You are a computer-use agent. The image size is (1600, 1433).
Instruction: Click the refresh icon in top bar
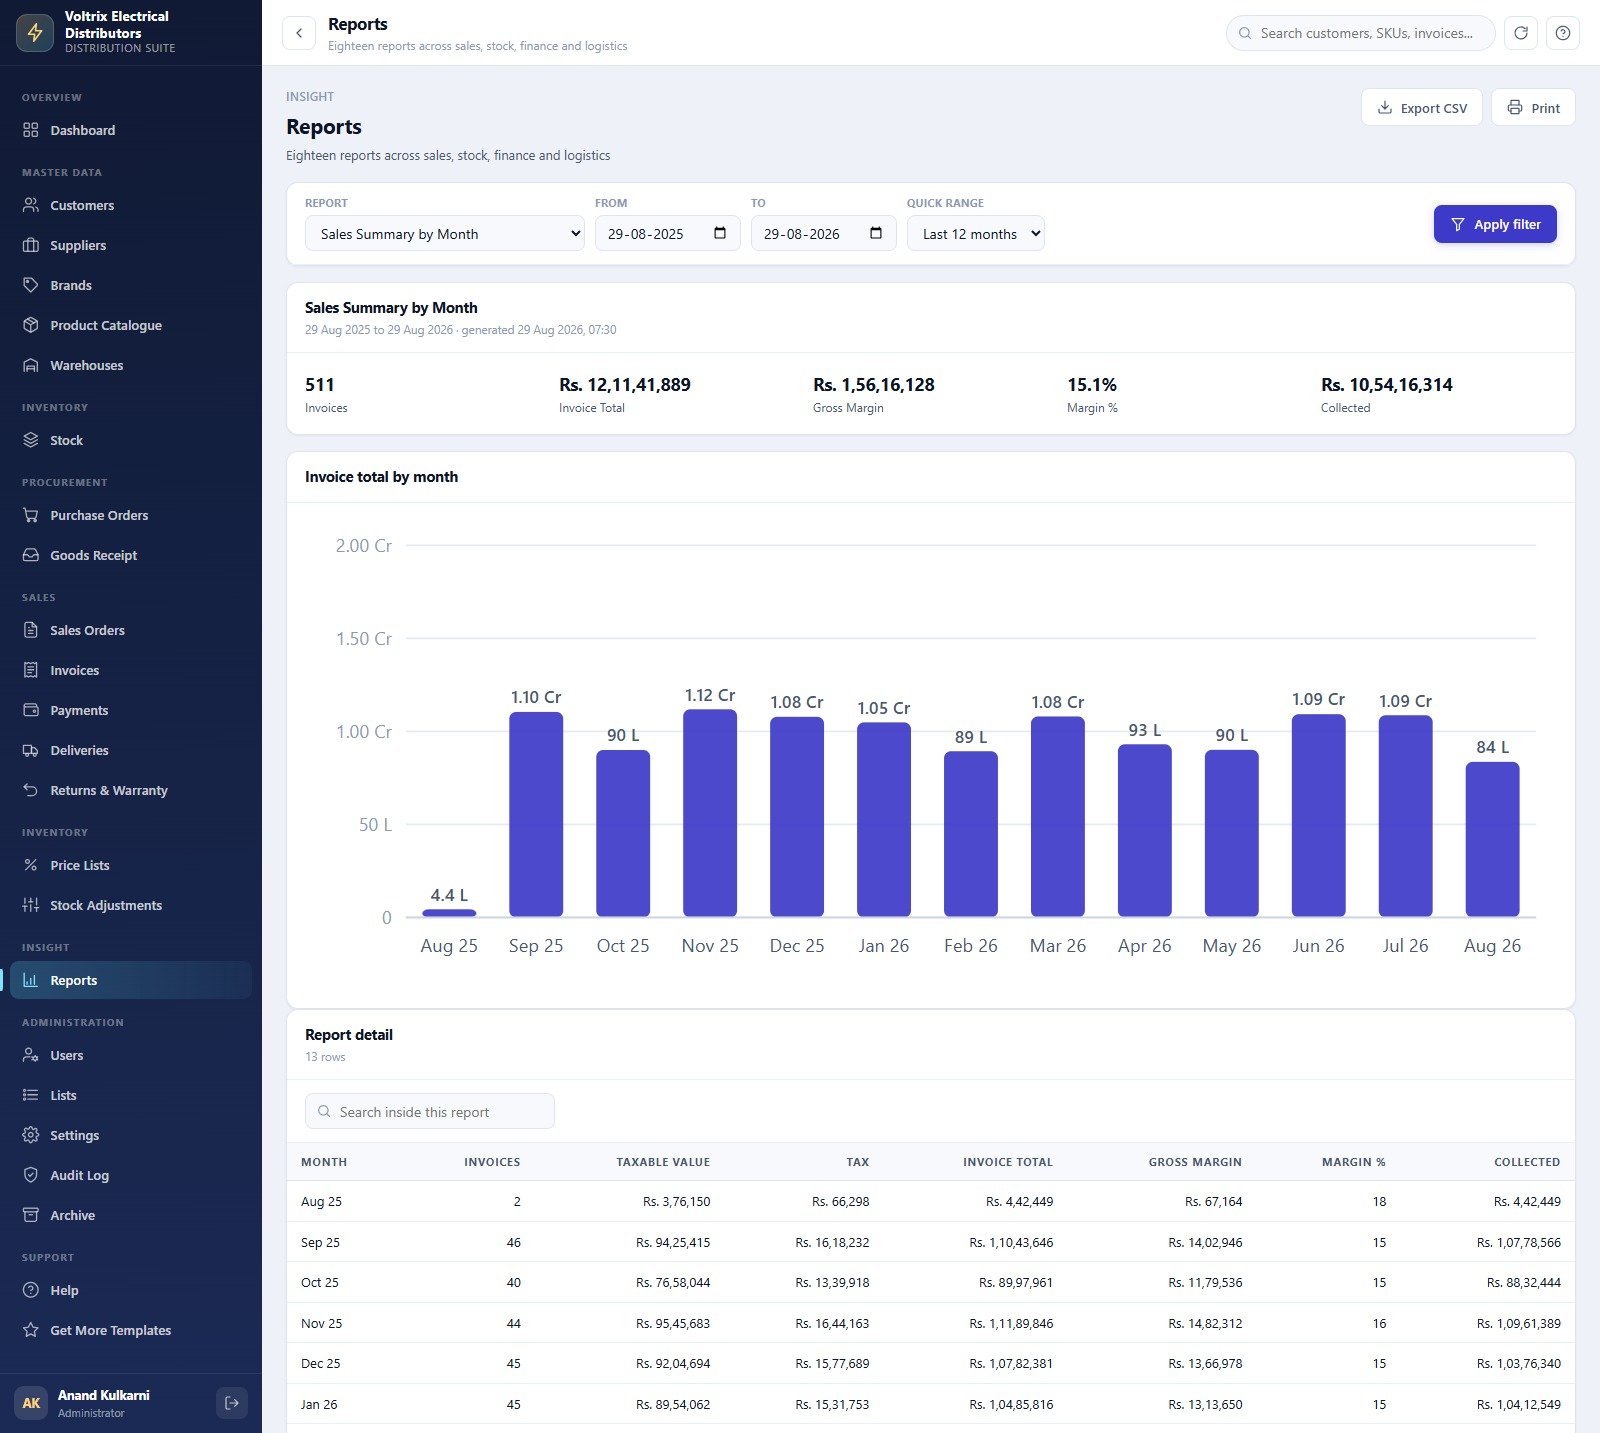[1521, 33]
